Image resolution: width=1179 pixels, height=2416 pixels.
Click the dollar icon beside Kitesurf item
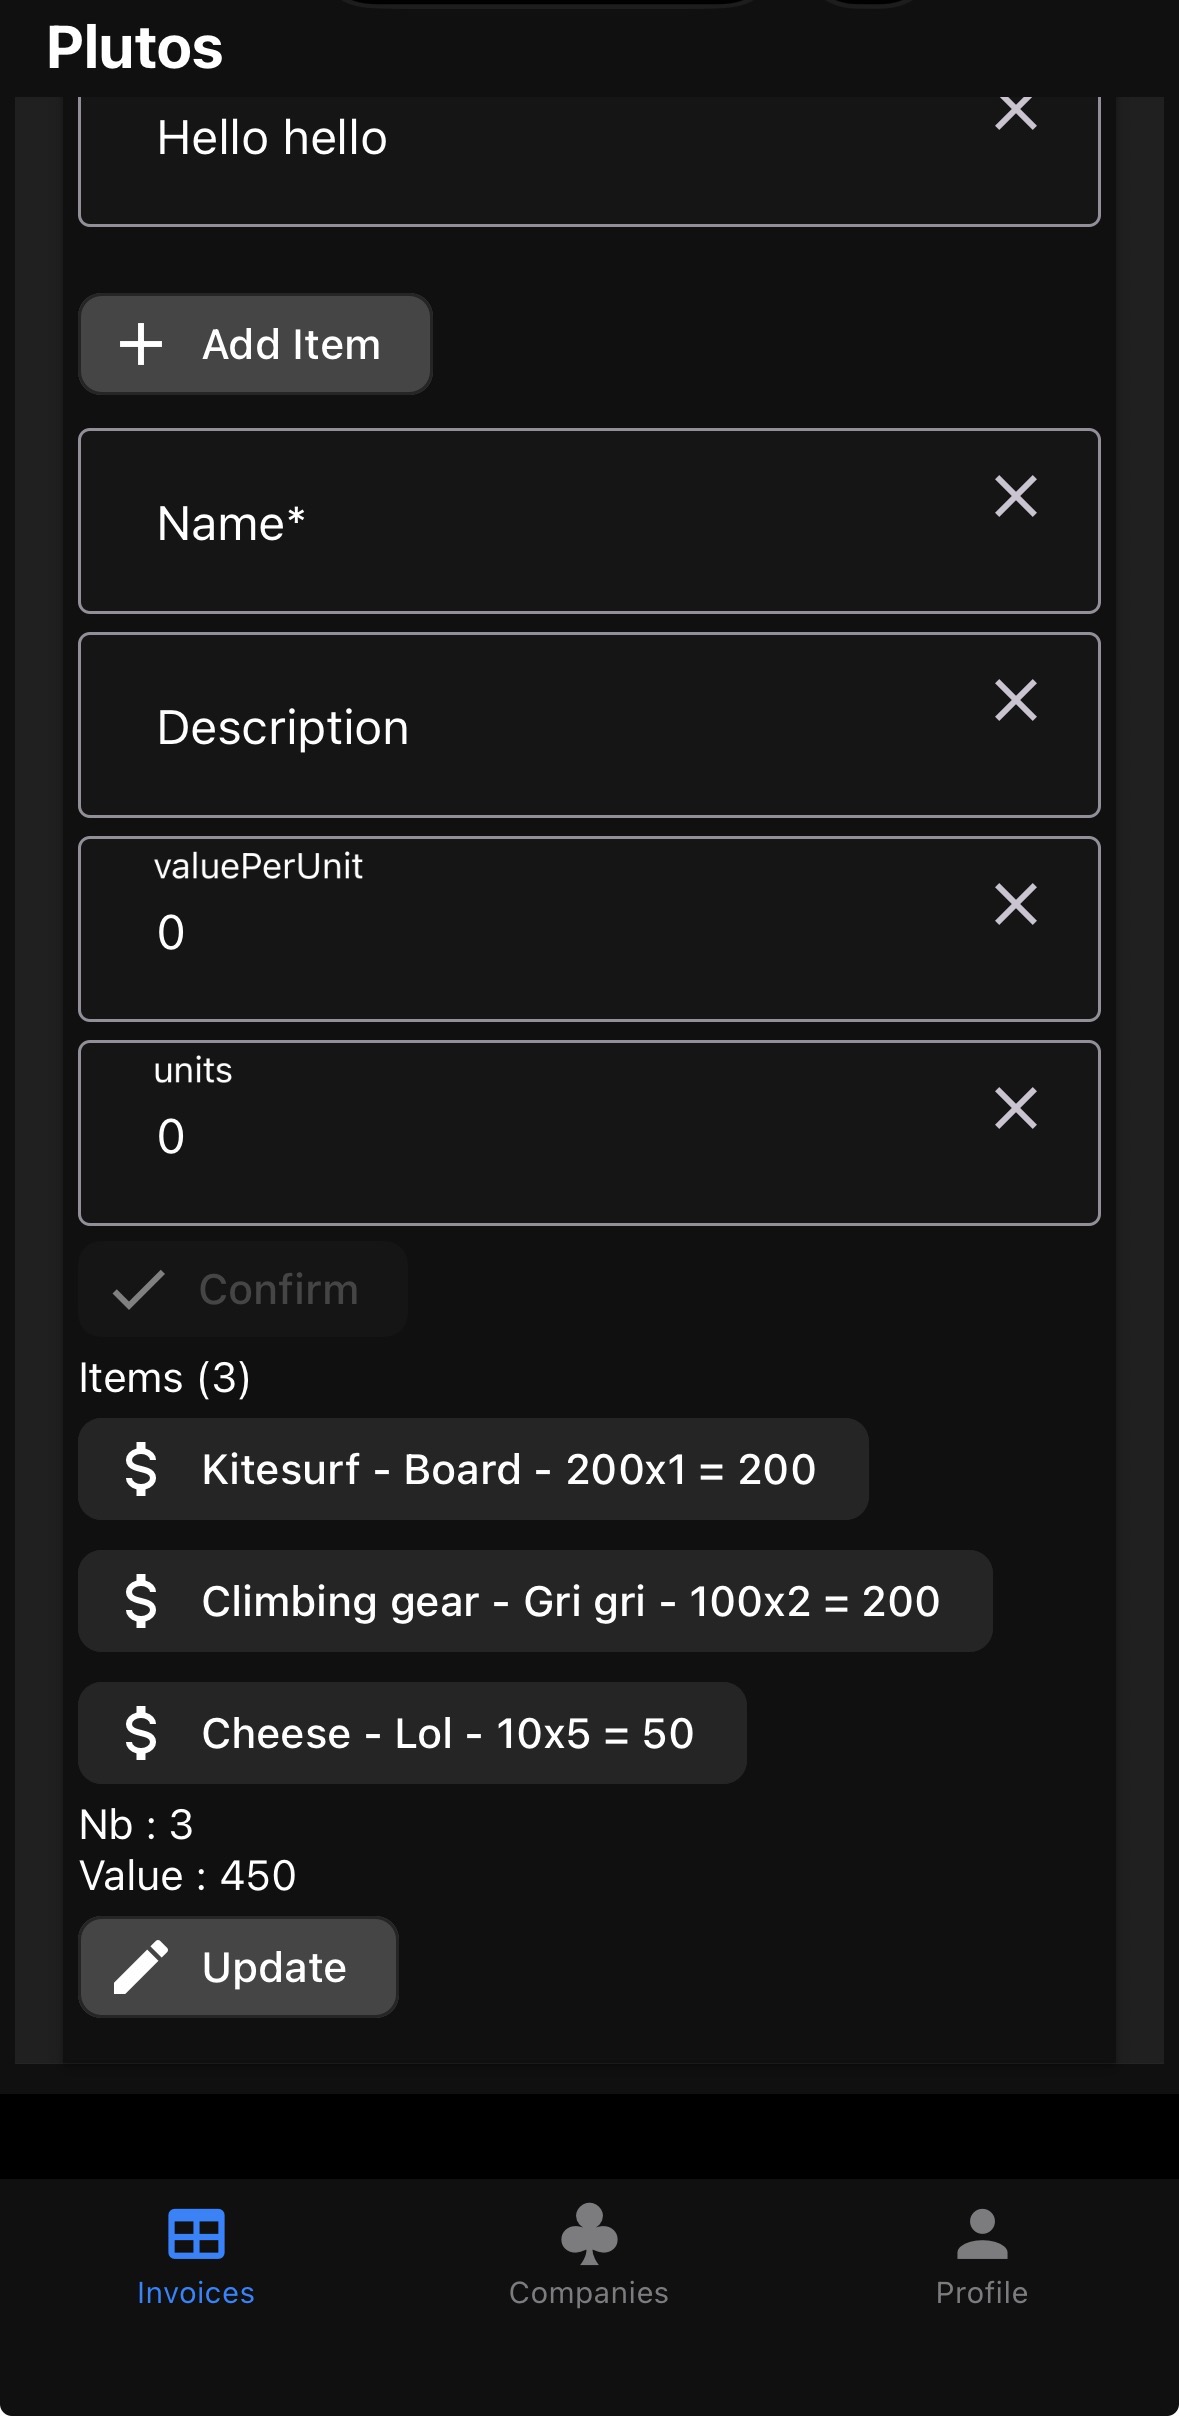[x=141, y=1469]
